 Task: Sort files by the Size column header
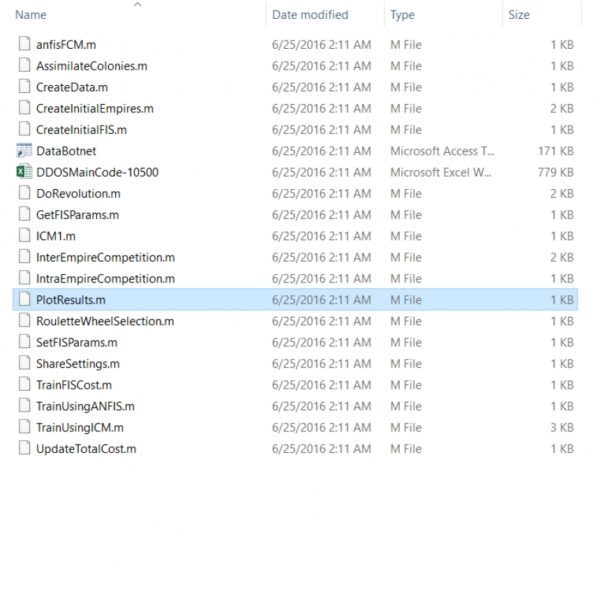[x=519, y=15]
